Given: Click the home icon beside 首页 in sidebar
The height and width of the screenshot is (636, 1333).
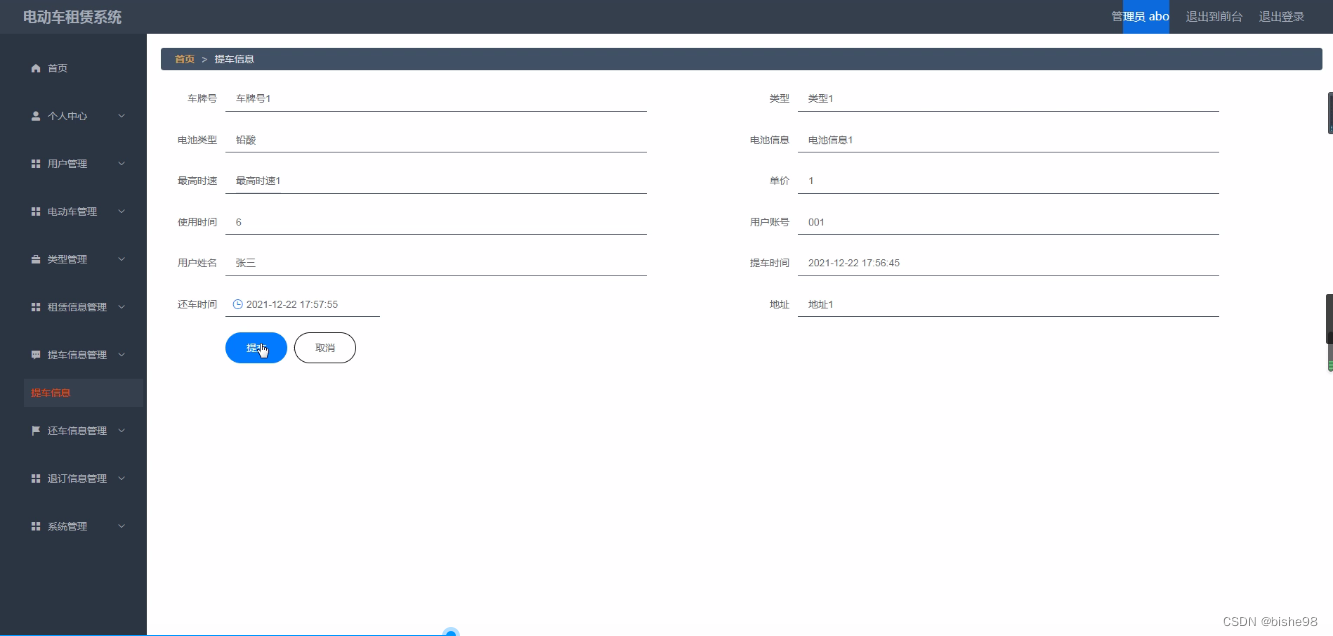Looking at the screenshot, I should [x=37, y=68].
